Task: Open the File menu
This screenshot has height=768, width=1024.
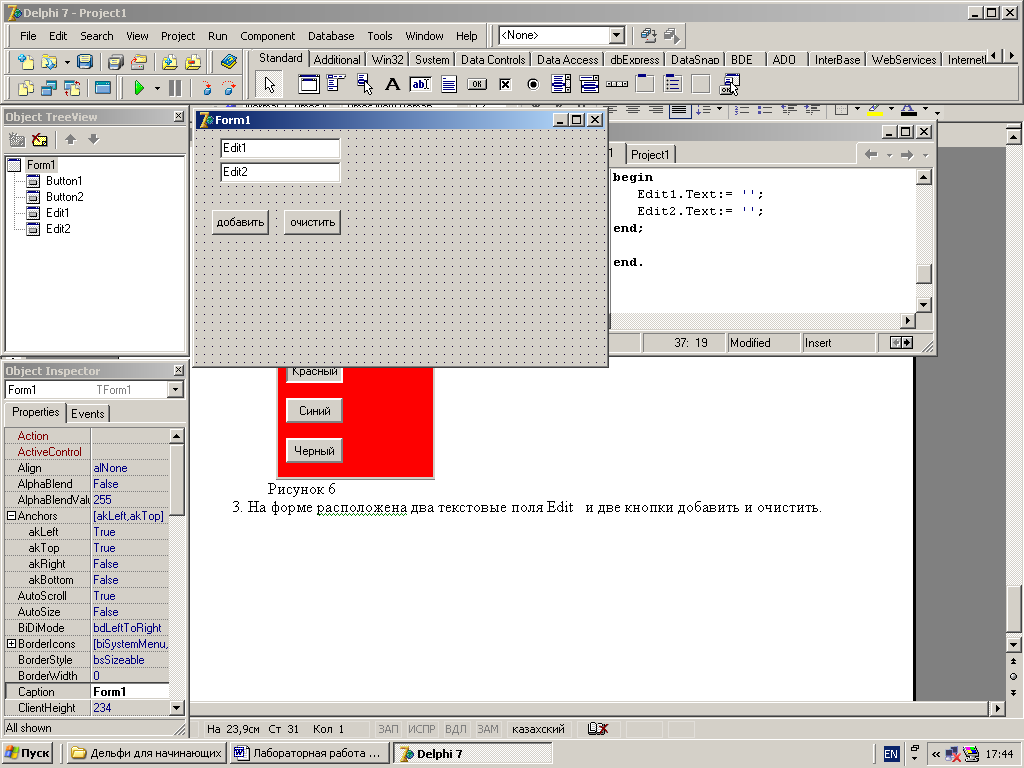Action: (28, 36)
